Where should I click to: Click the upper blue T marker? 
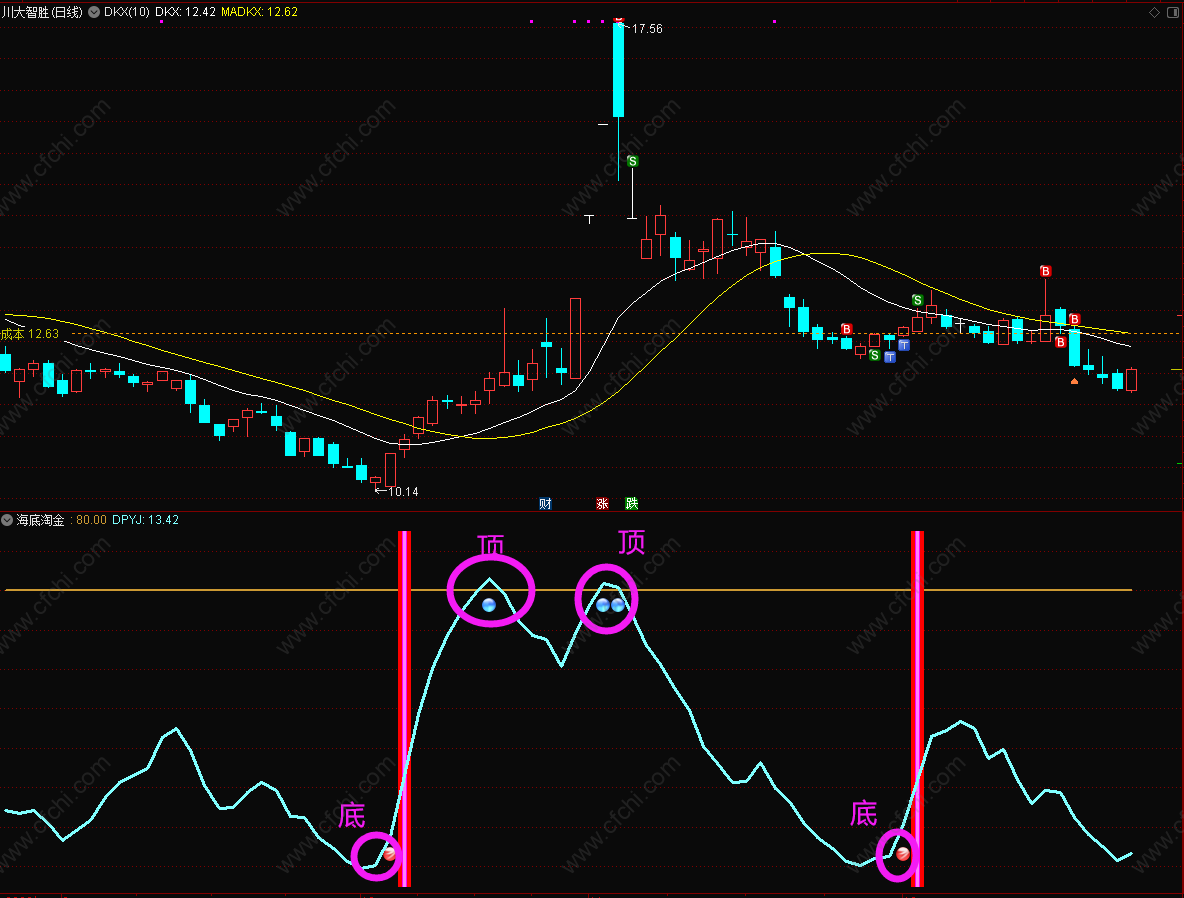coord(904,345)
